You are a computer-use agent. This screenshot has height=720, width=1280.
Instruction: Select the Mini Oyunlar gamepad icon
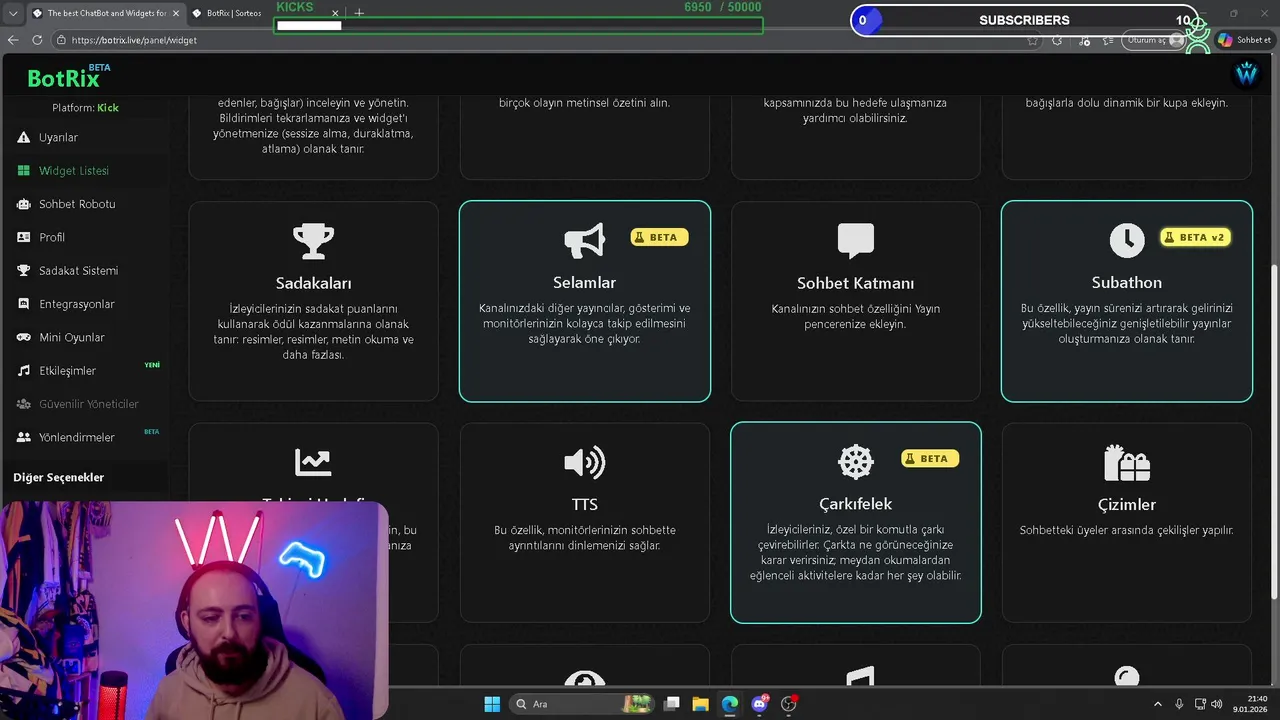(x=24, y=337)
